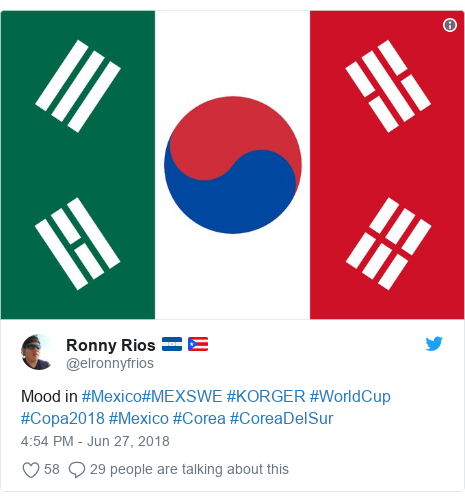Viewport: 465px width, 502px height.
Task: Open the Ronny Rios display name
Action: click(x=111, y=345)
